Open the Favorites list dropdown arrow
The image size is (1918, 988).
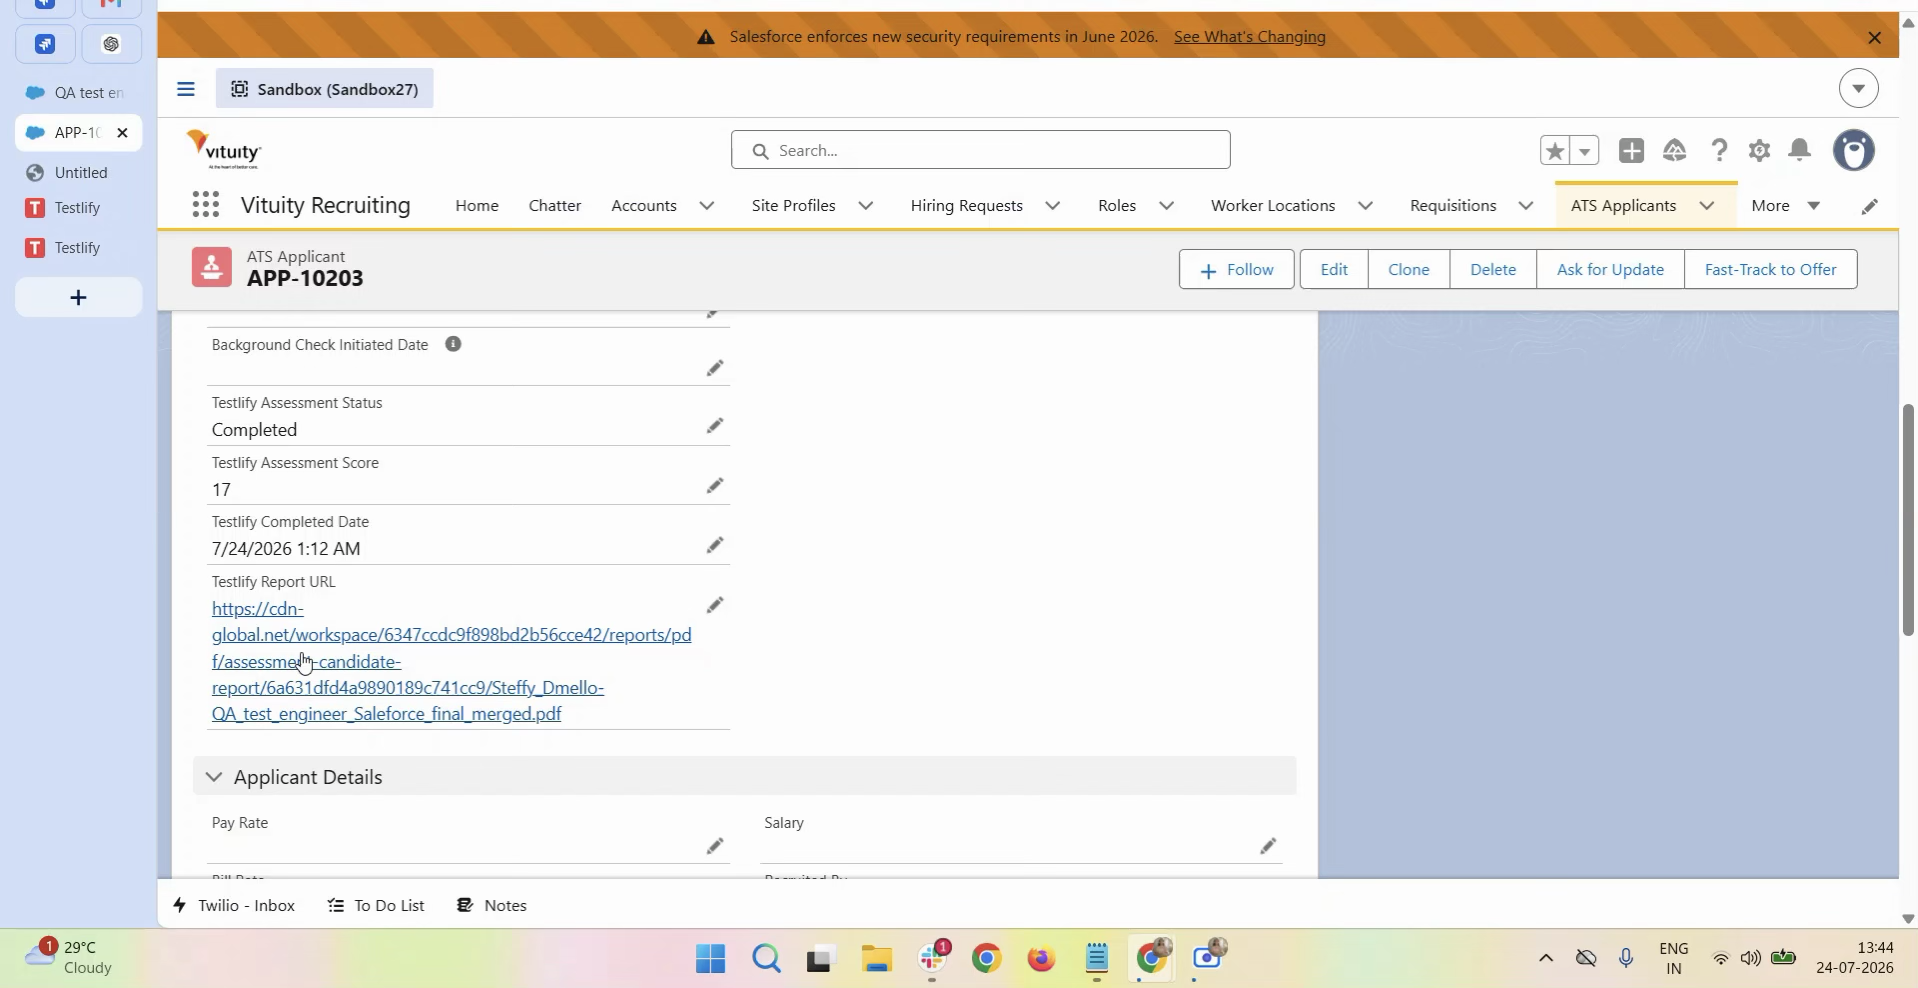[1585, 151]
